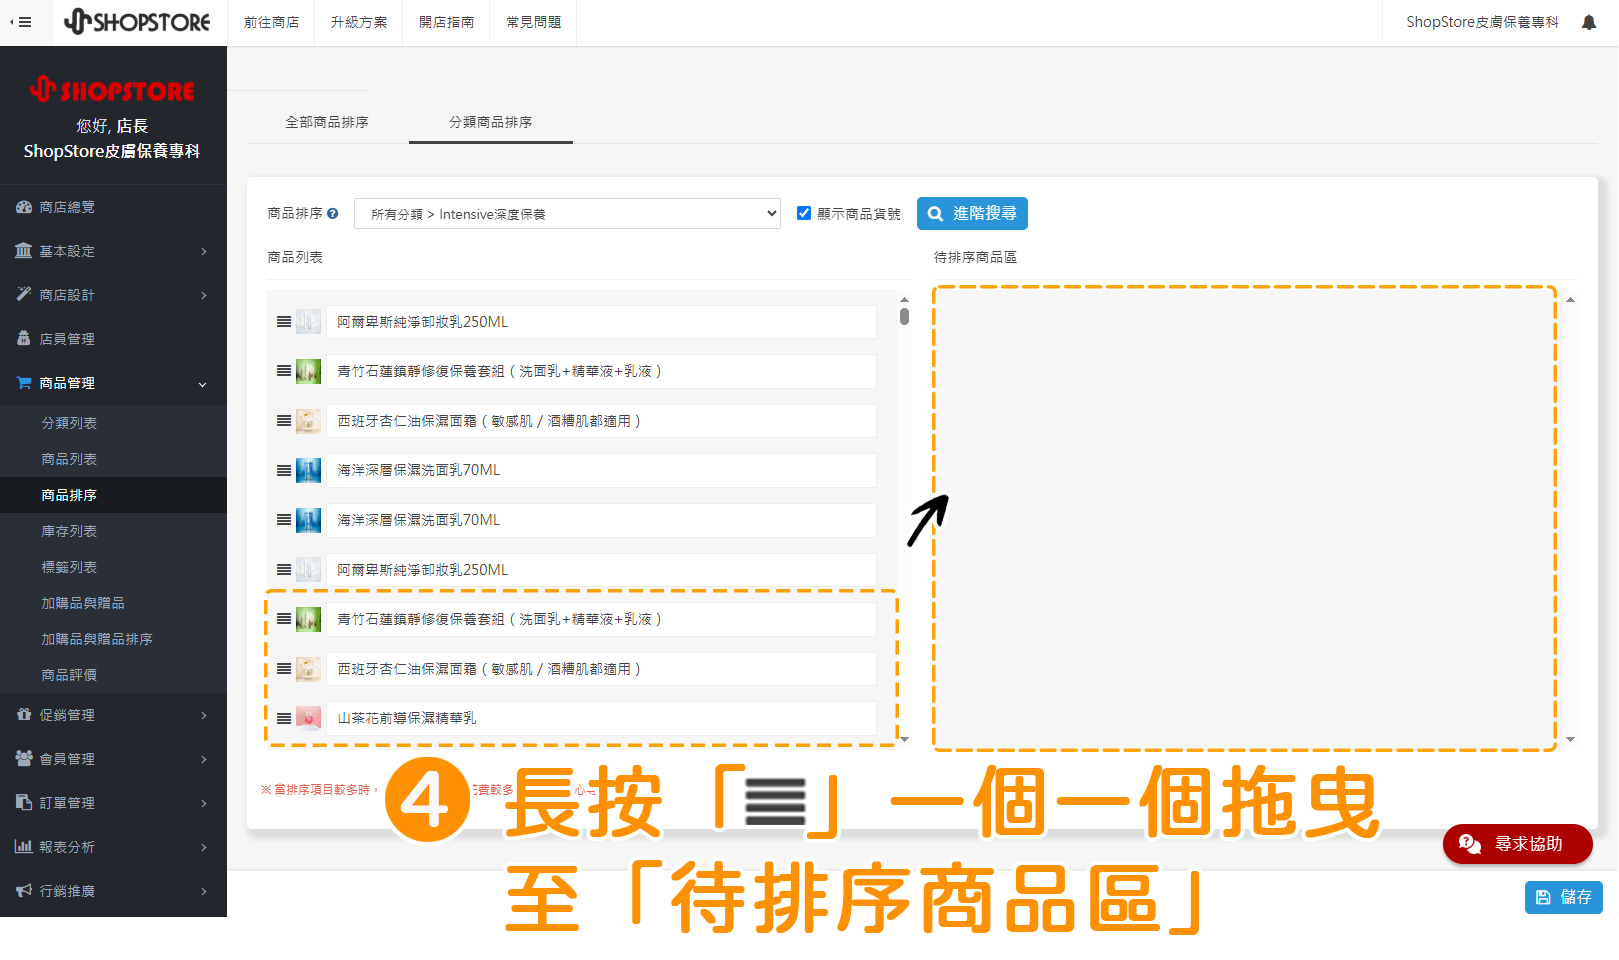The height and width of the screenshot is (960, 1619).
Task: Open the 所有分類 > Intensive深度保養 category dropdown
Action: (567, 214)
